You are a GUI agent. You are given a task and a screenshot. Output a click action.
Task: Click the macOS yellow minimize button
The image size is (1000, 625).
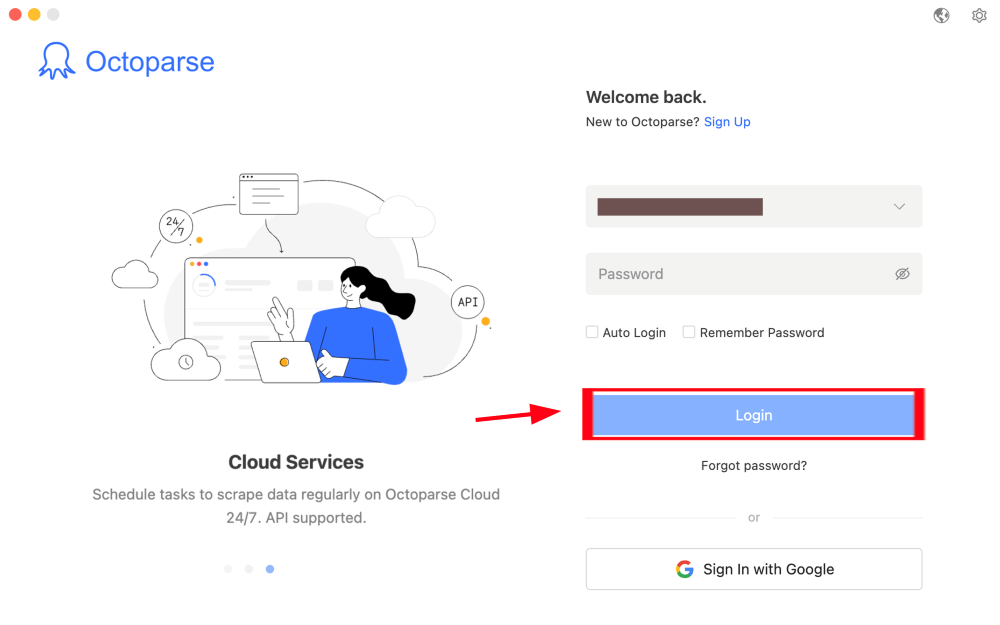click(34, 14)
